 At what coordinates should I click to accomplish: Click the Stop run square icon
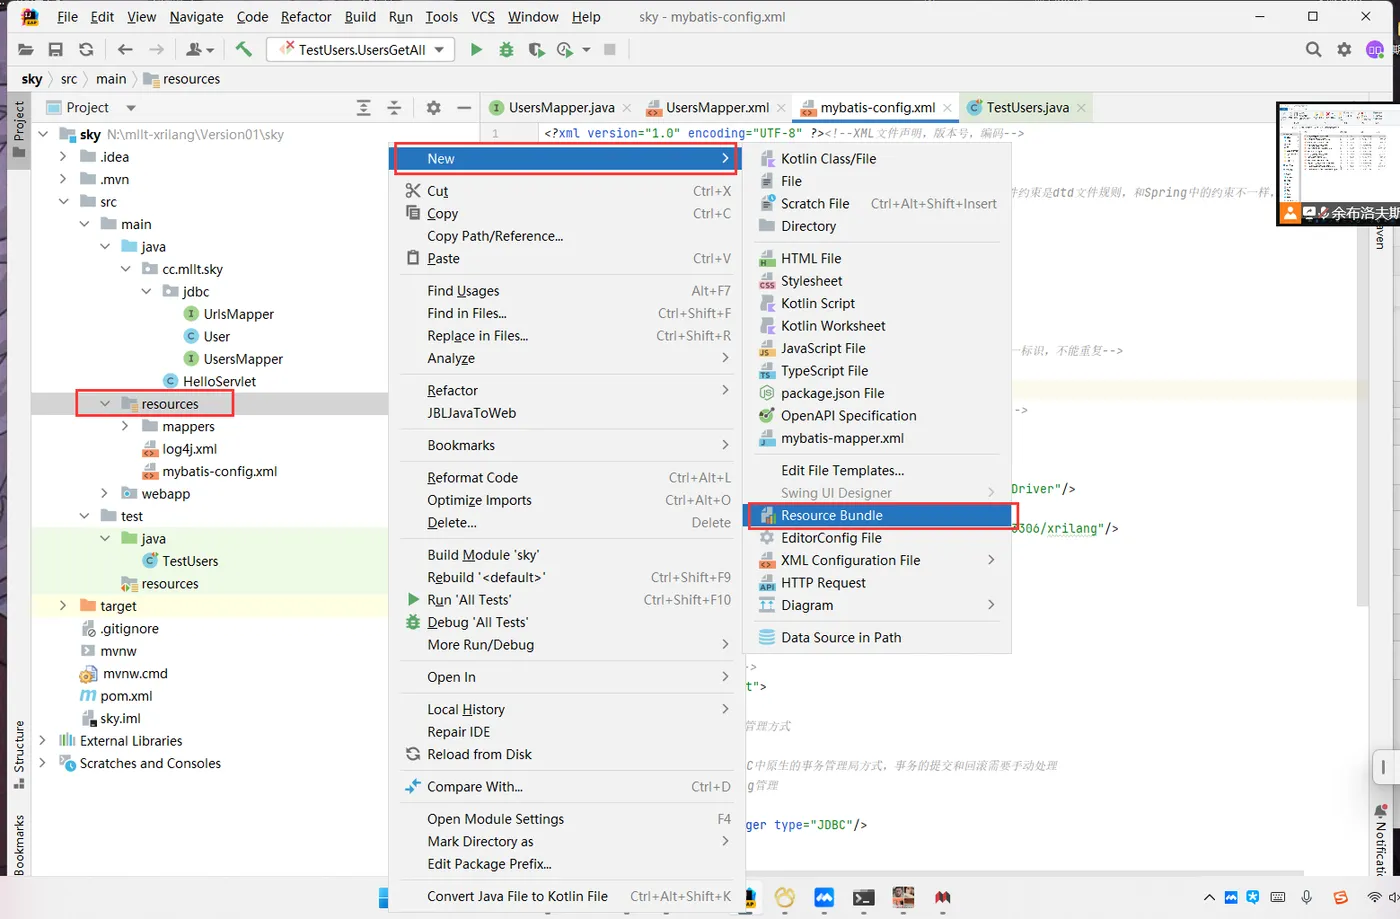pos(609,49)
